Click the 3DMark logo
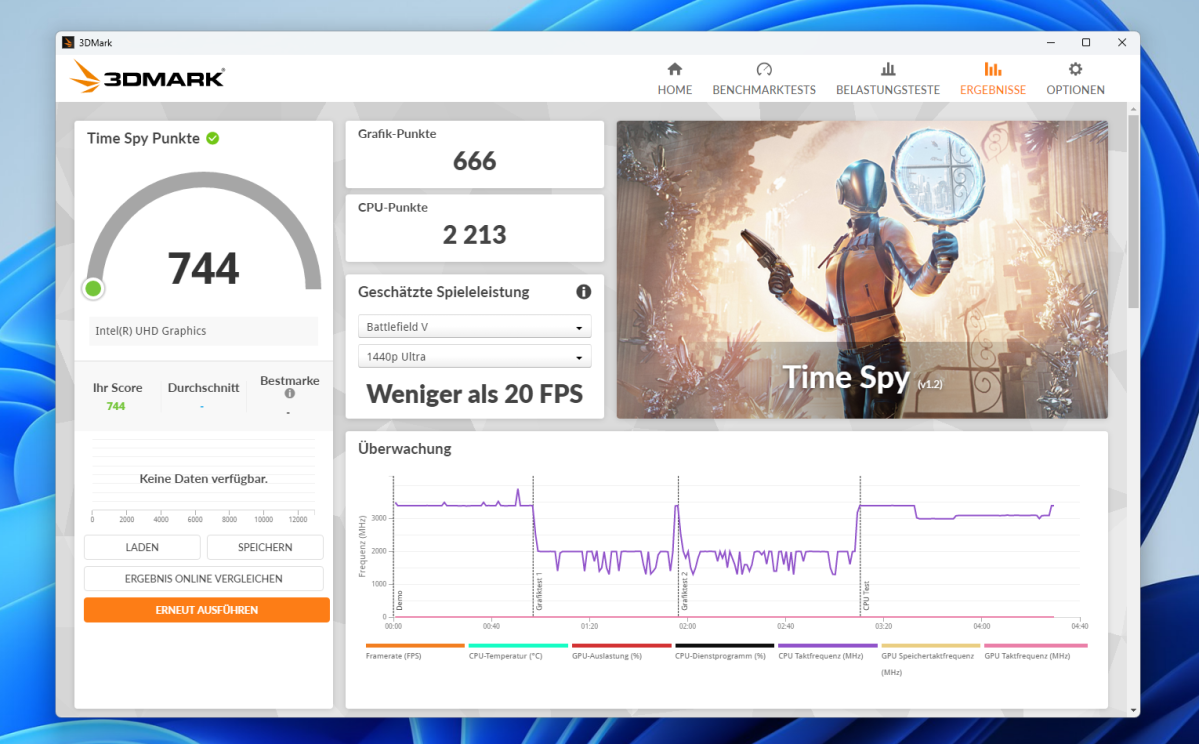The width and height of the screenshot is (1199, 744). (147, 77)
